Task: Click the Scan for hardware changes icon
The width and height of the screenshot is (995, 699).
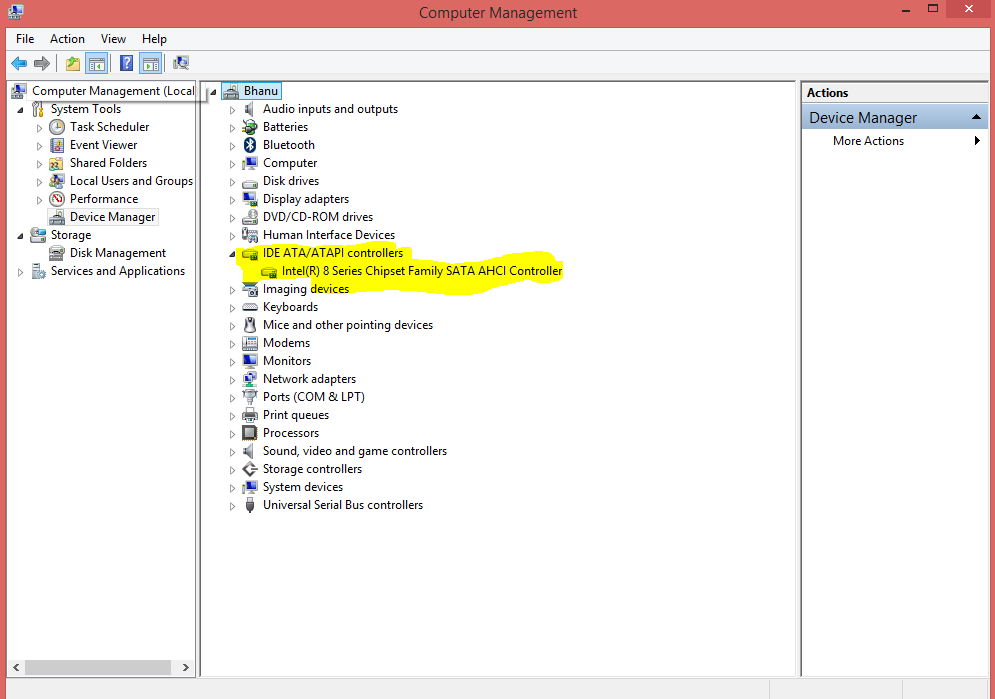Action: click(181, 63)
